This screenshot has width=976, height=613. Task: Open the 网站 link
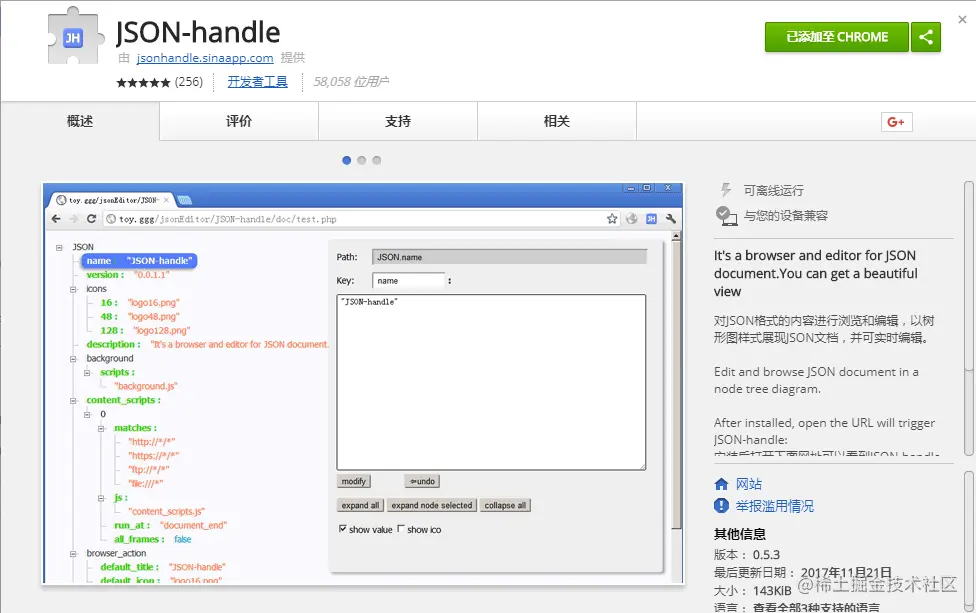click(x=749, y=484)
